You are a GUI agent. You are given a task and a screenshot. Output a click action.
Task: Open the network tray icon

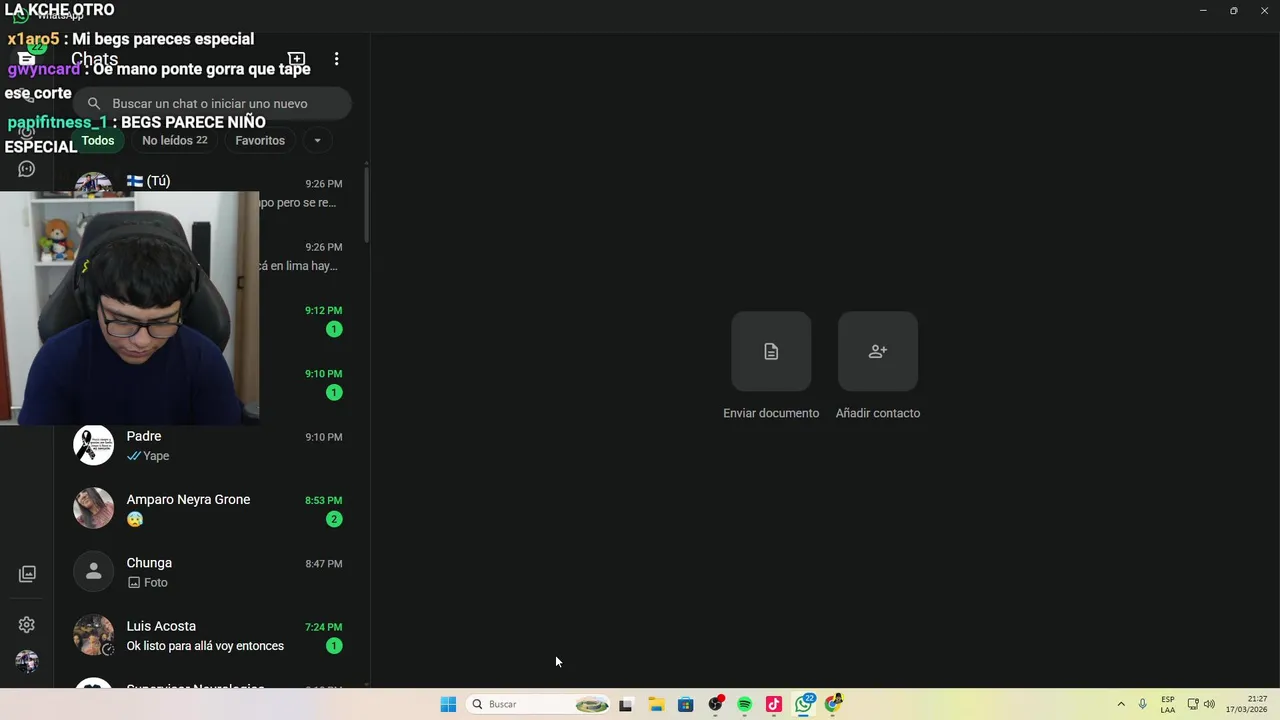(x=1193, y=704)
